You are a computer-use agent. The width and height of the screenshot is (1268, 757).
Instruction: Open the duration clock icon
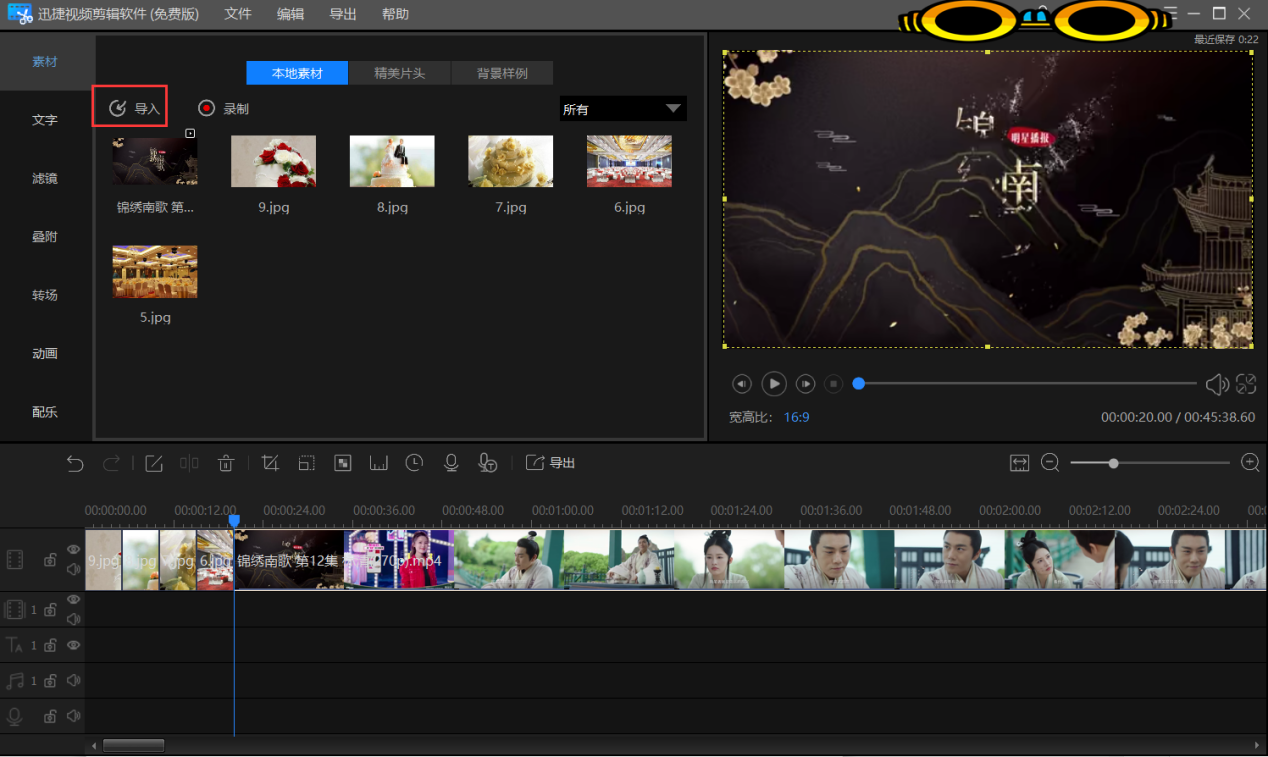coord(414,463)
